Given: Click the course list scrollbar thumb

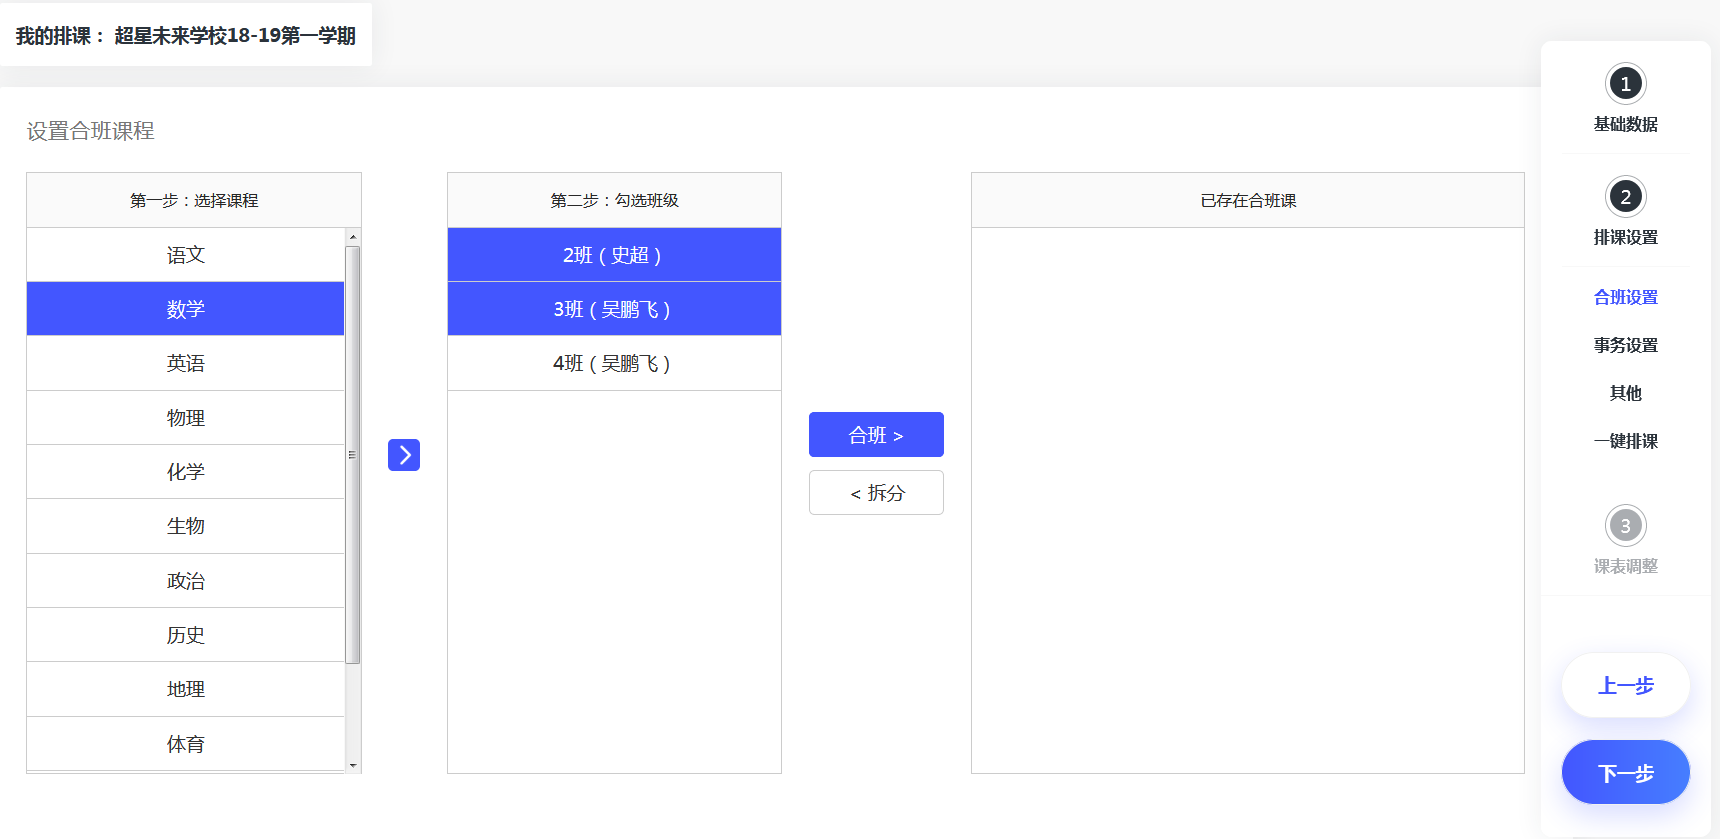Looking at the screenshot, I should click(x=352, y=454).
